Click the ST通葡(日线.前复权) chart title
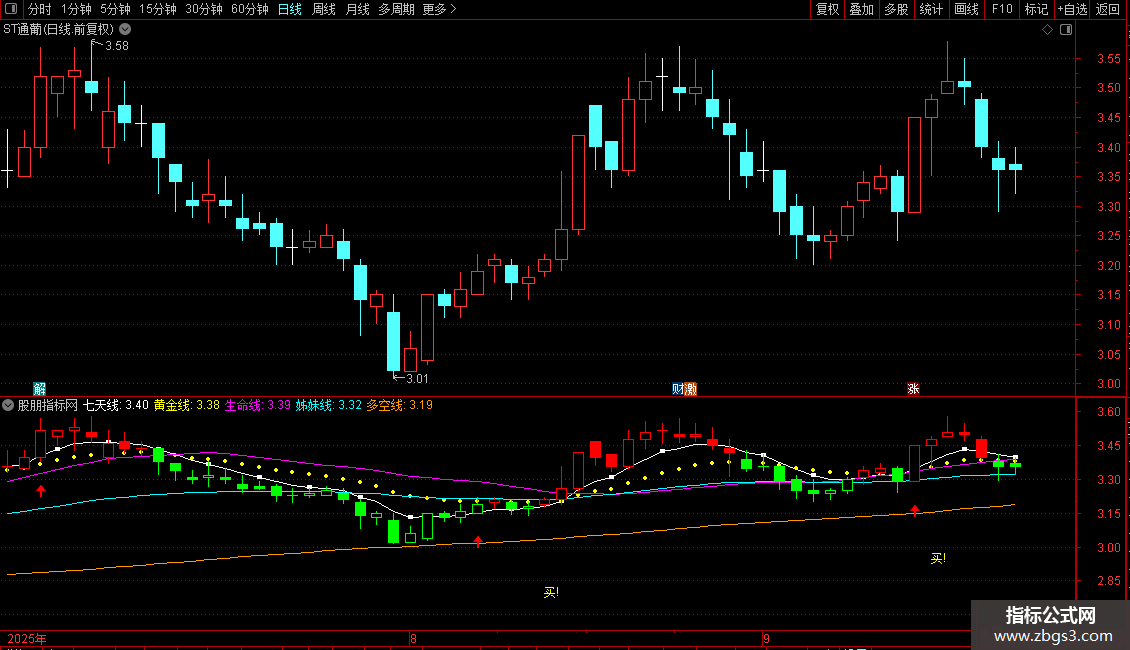Image resolution: width=1130 pixels, height=650 pixels. coord(58,30)
